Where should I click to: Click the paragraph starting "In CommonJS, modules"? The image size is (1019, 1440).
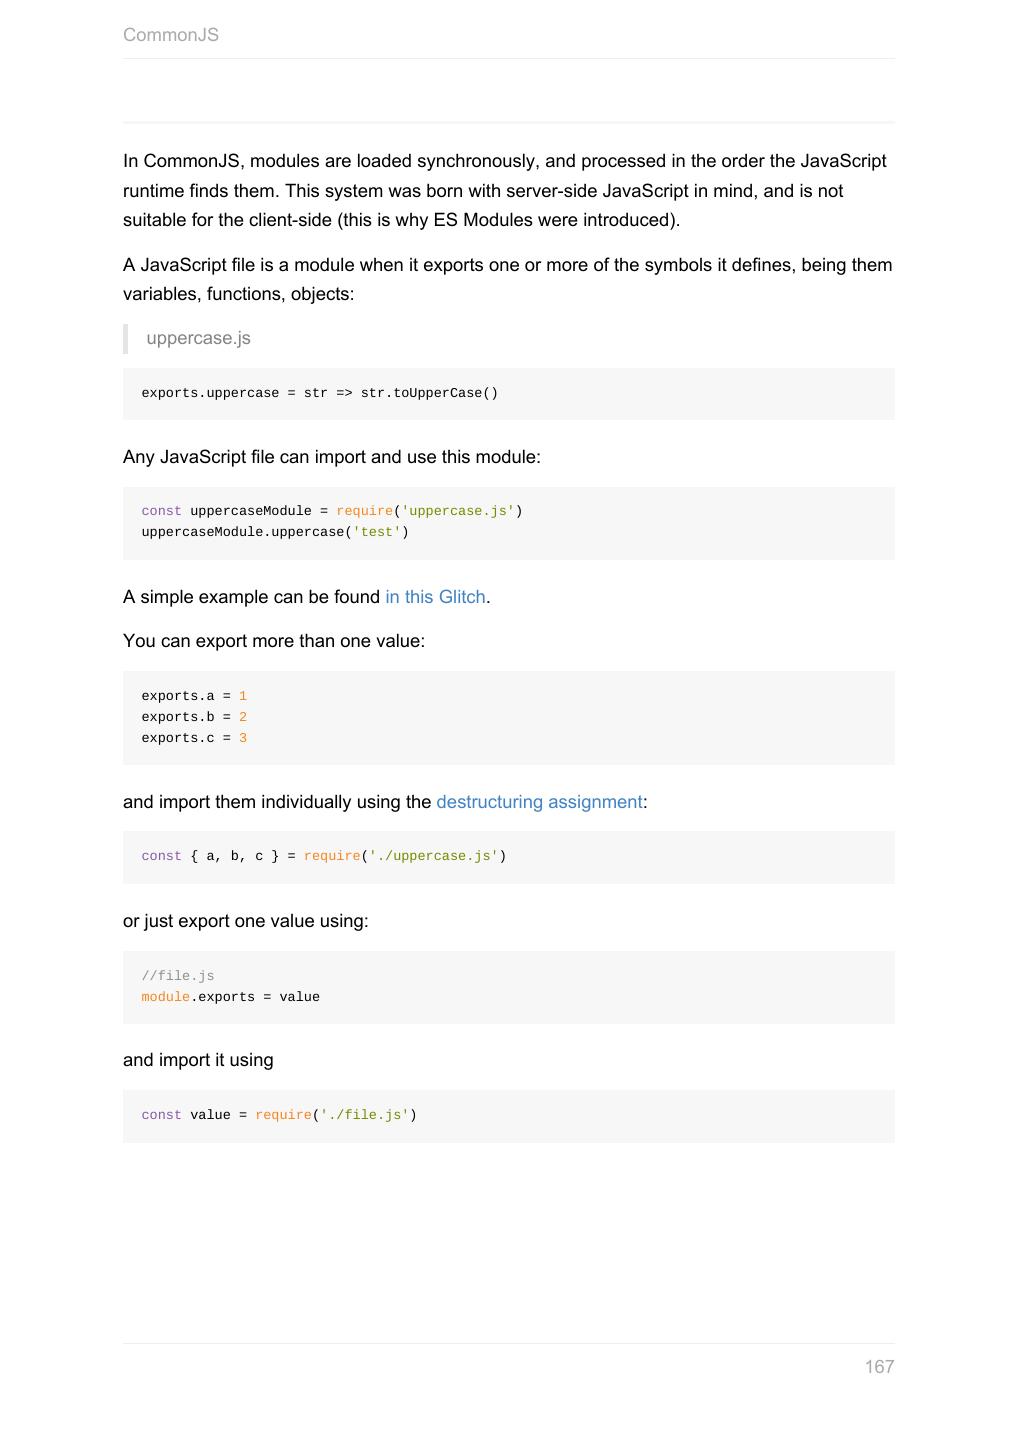point(504,190)
